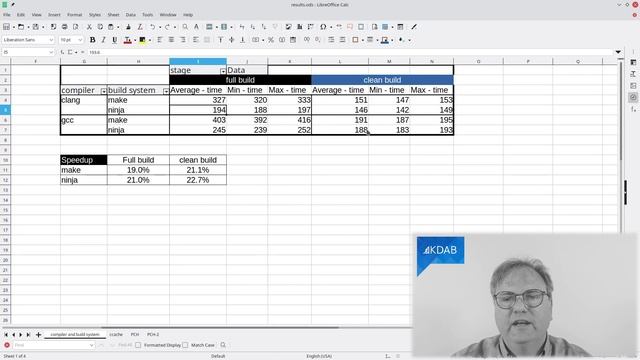Click the Format as Date icon
The height and width of the screenshot is (360, 640).
click(293, 40)
